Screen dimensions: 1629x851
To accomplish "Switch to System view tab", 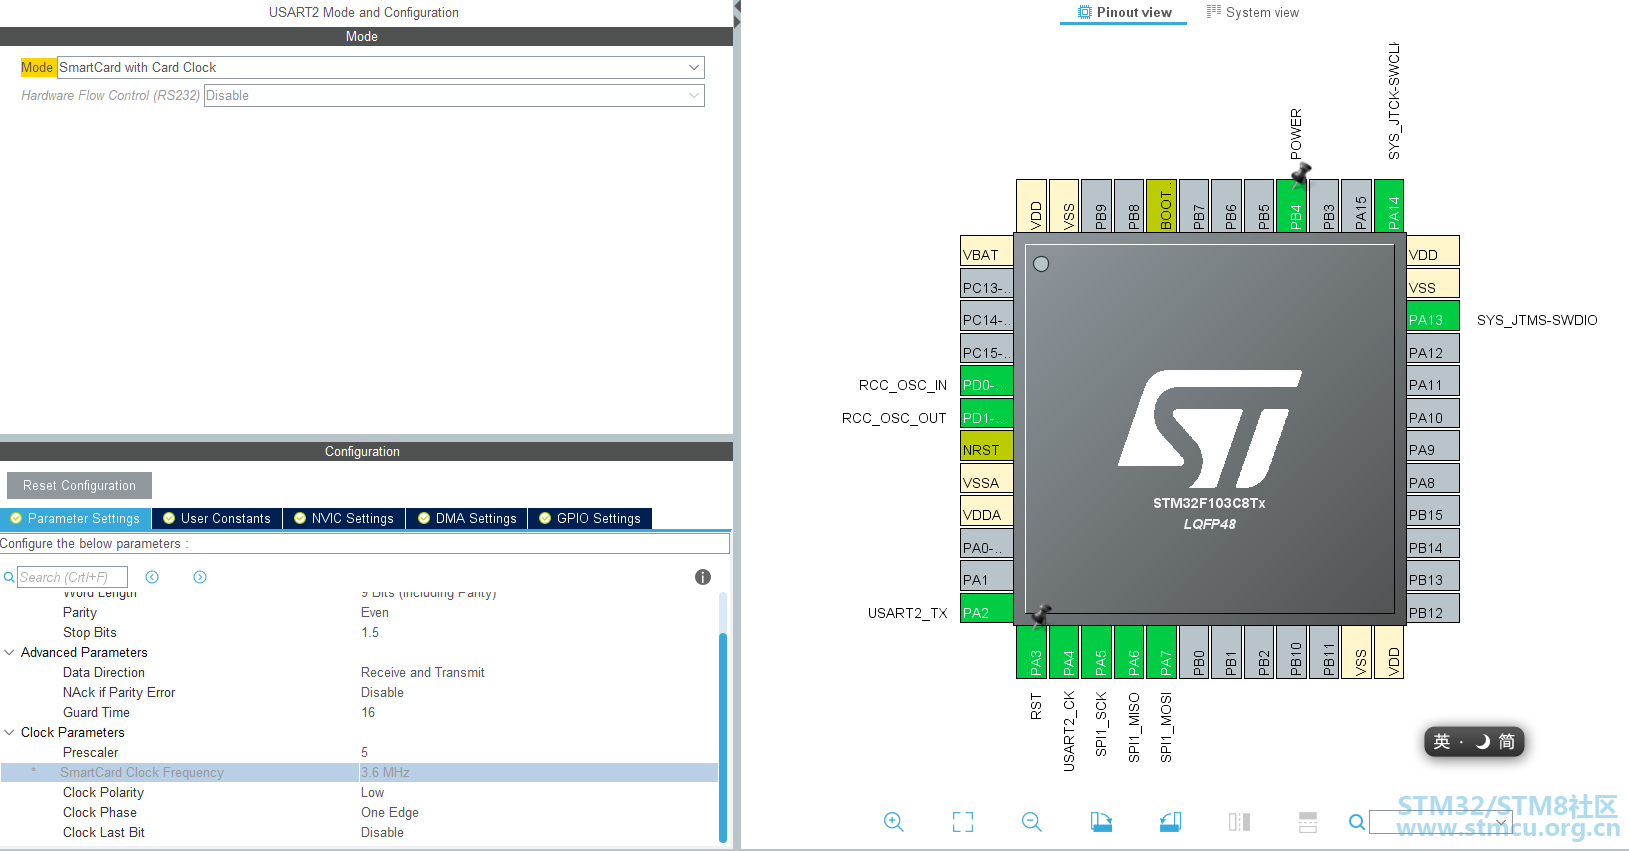I will coord(1253,12).
